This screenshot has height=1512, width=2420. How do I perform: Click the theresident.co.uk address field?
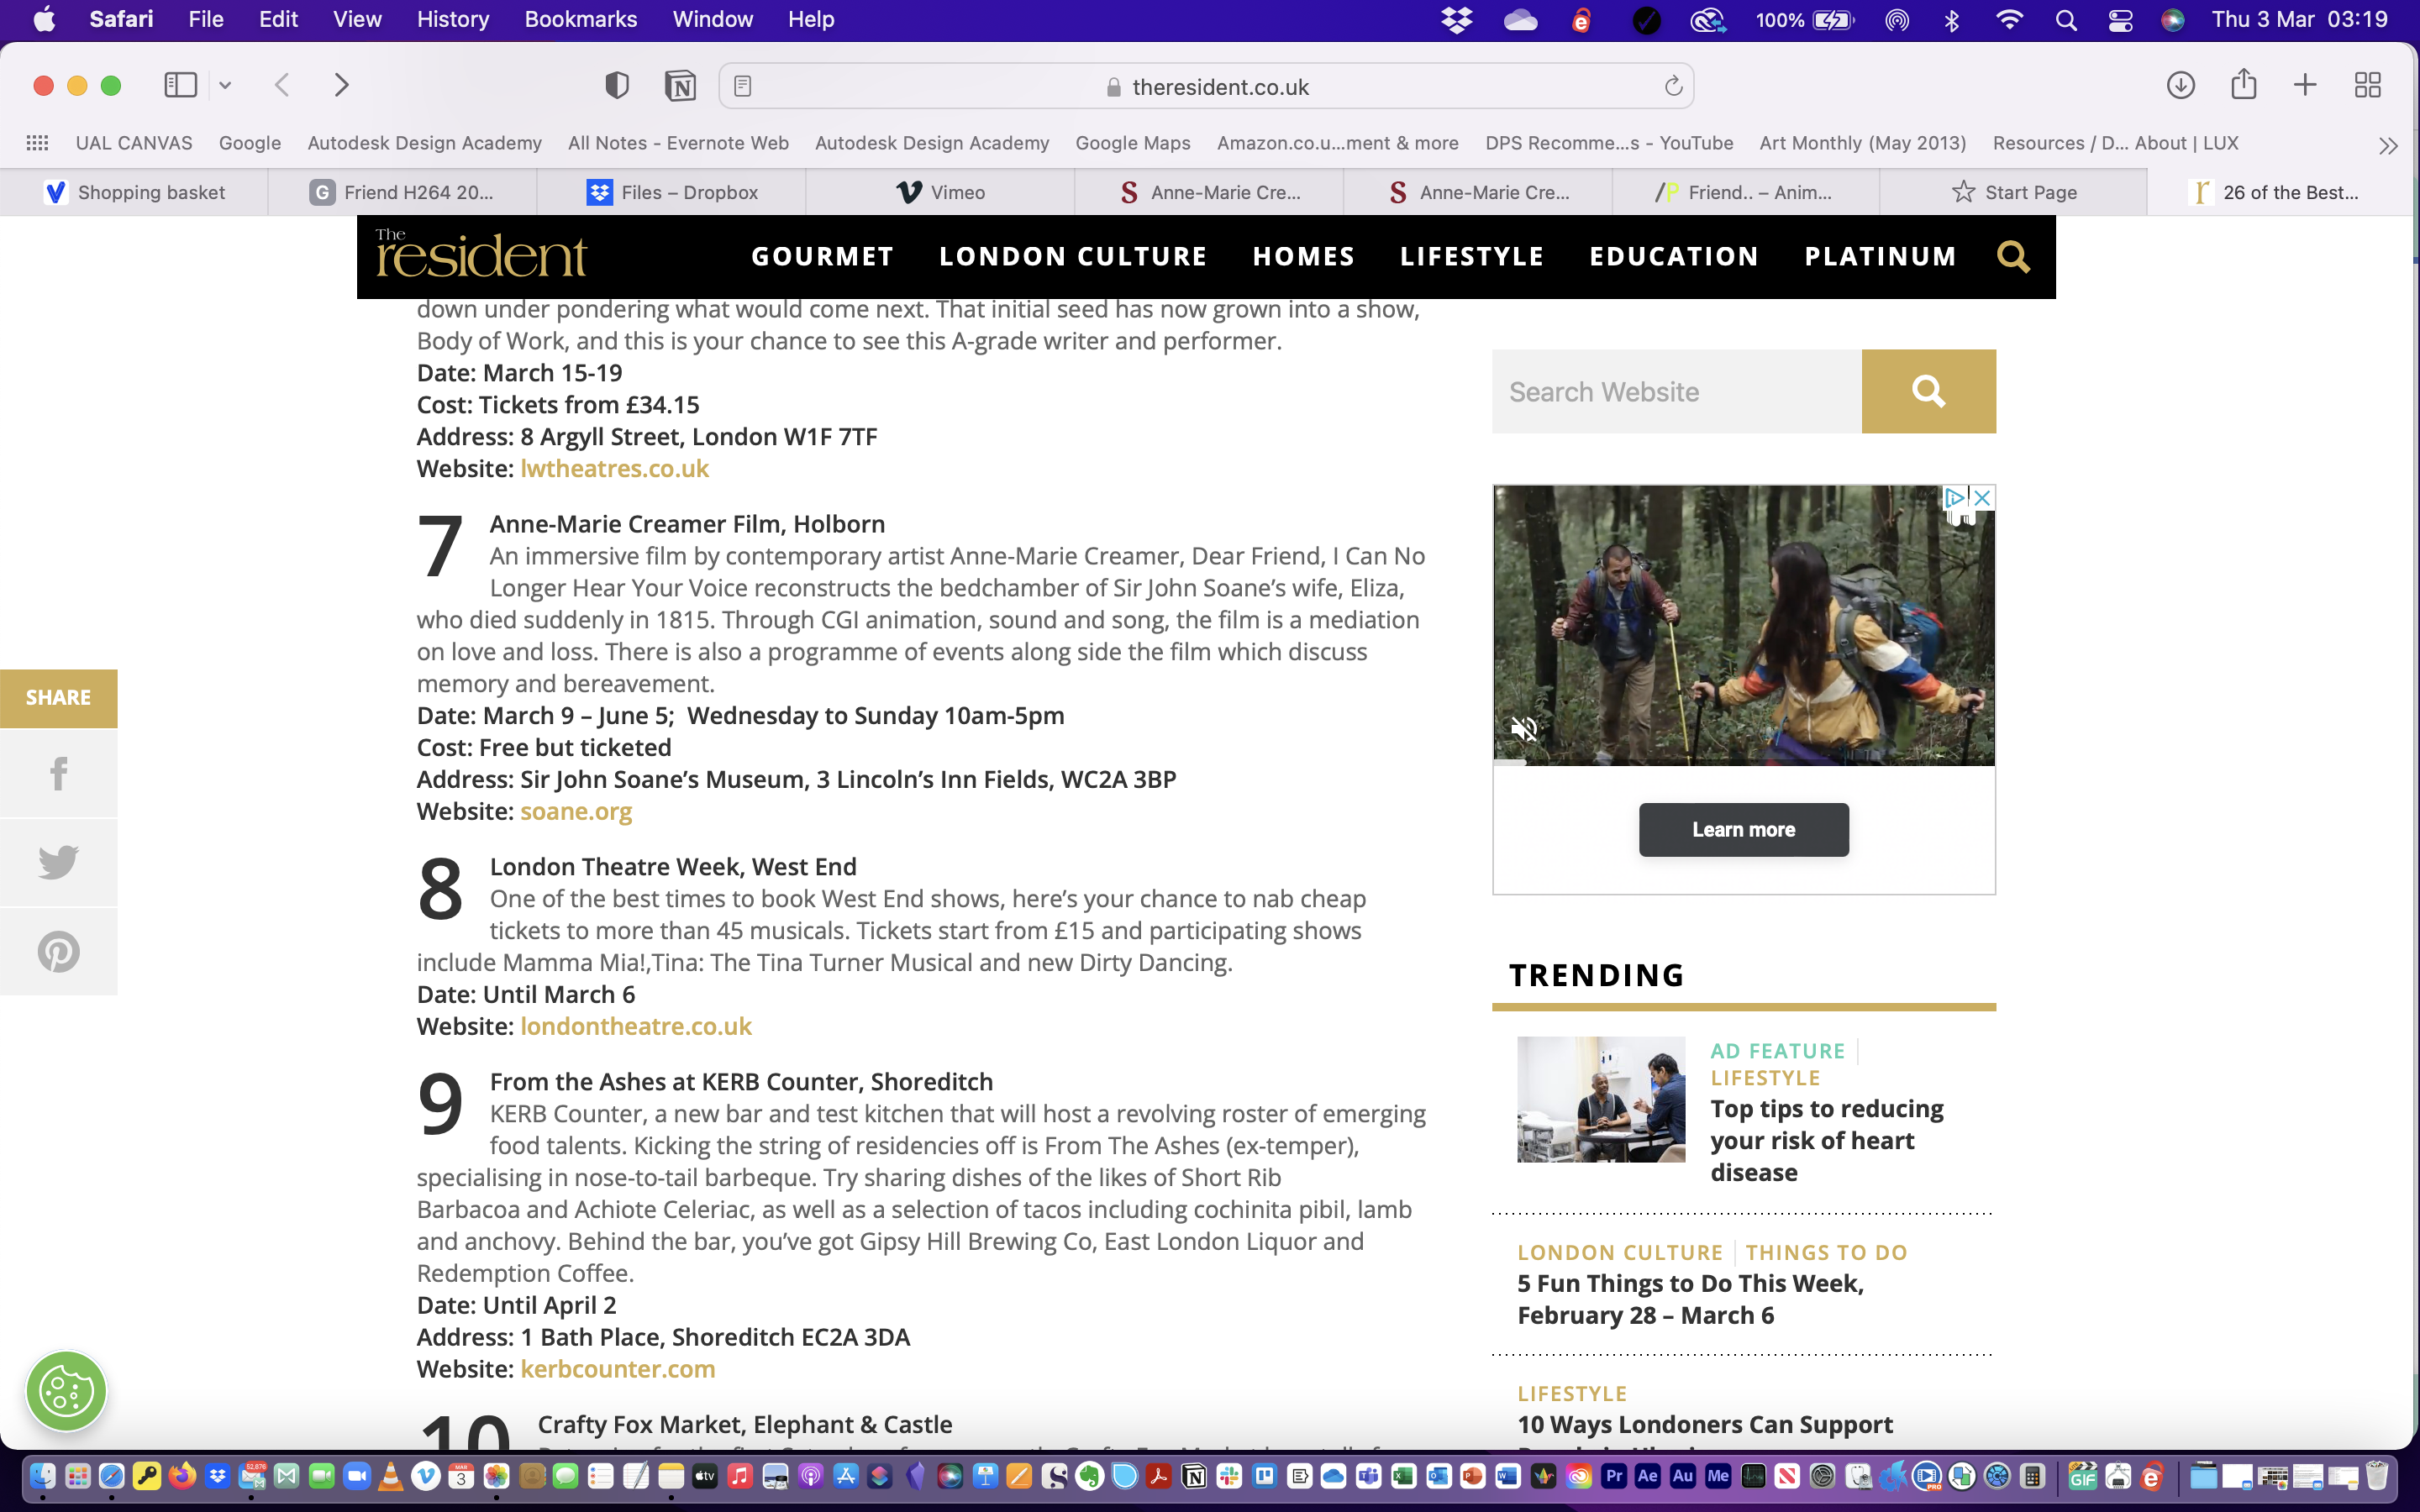click(1206, 86)
